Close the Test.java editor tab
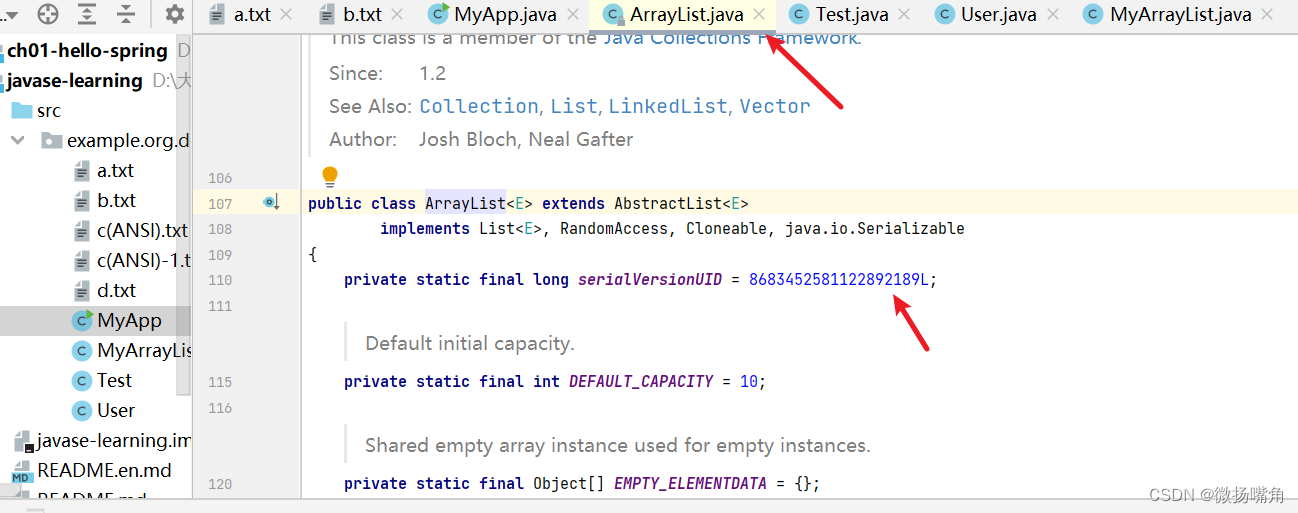This screenshot has width=1298, height=513. tap(905, 14)
